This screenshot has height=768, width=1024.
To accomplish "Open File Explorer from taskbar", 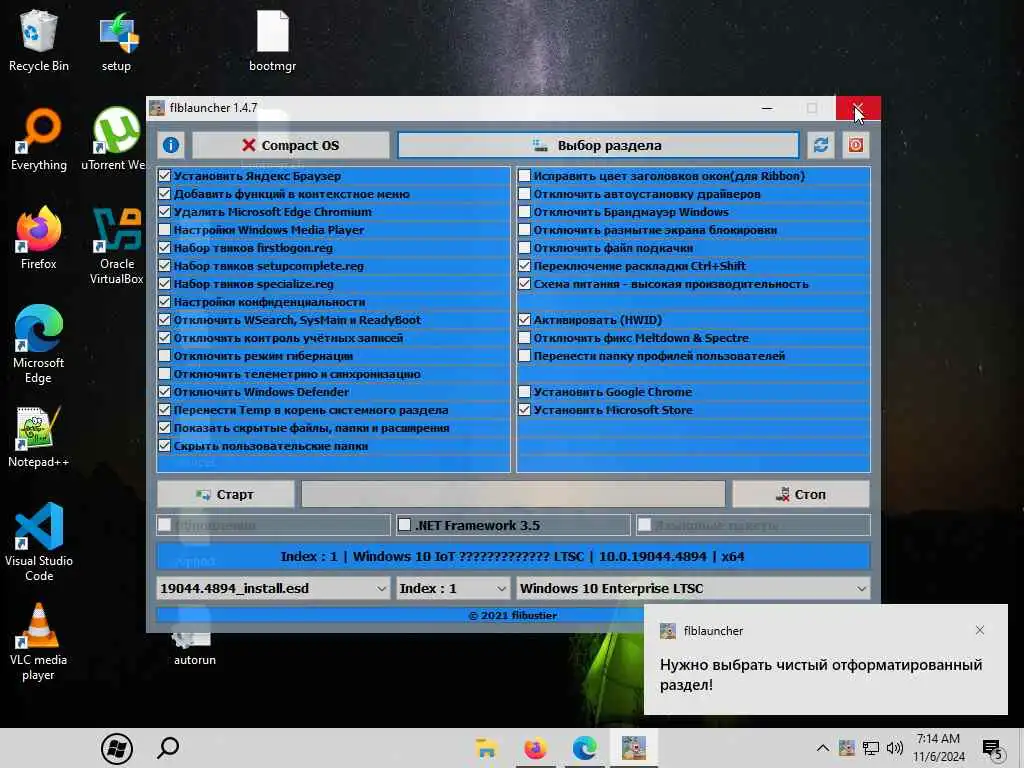I will point(486,748).
